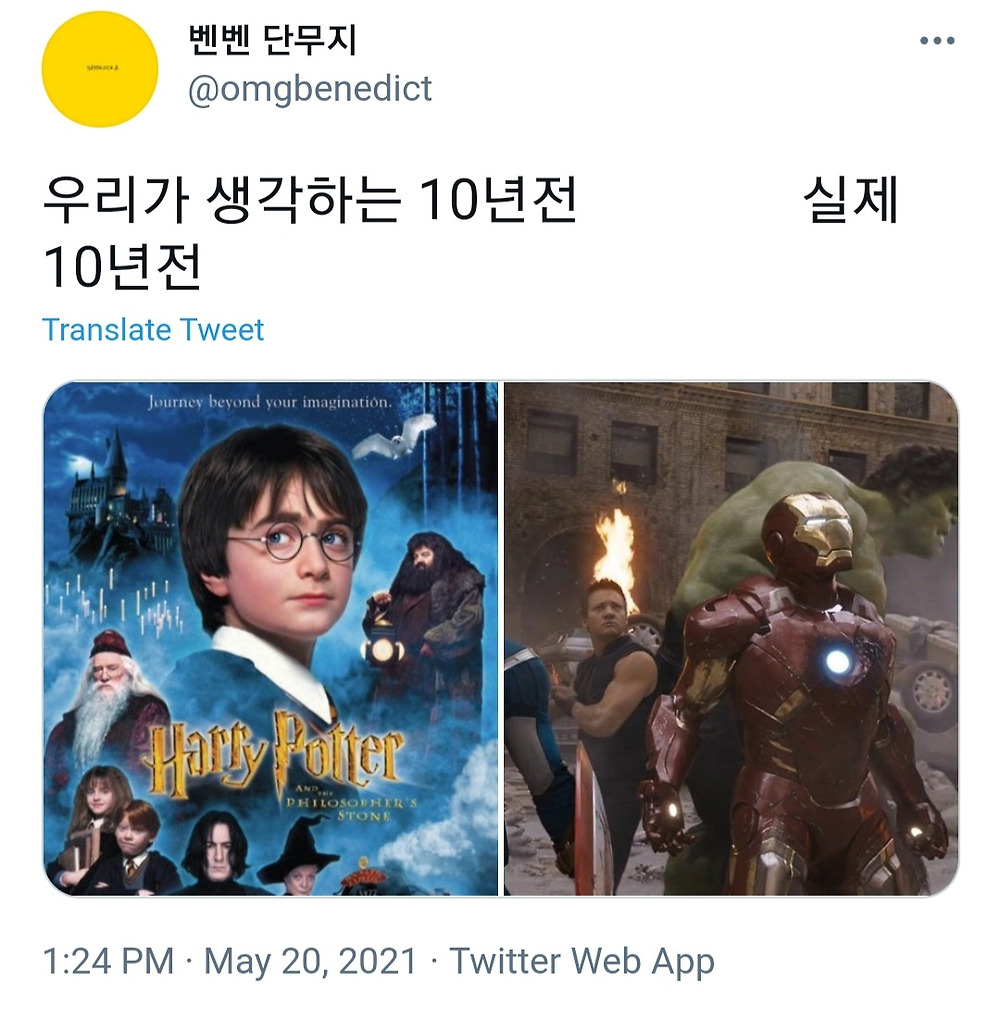1000x1021 pixels.
Task: Open the 벤벤 단무지 display name
Action: pos(272,40)
